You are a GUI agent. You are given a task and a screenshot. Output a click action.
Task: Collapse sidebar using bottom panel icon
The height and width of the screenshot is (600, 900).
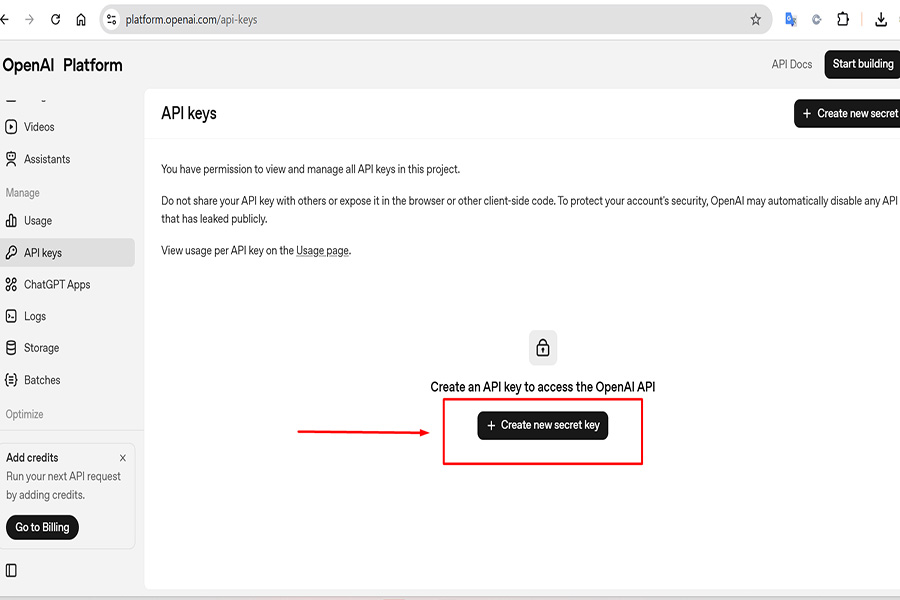tap(11, 570)
